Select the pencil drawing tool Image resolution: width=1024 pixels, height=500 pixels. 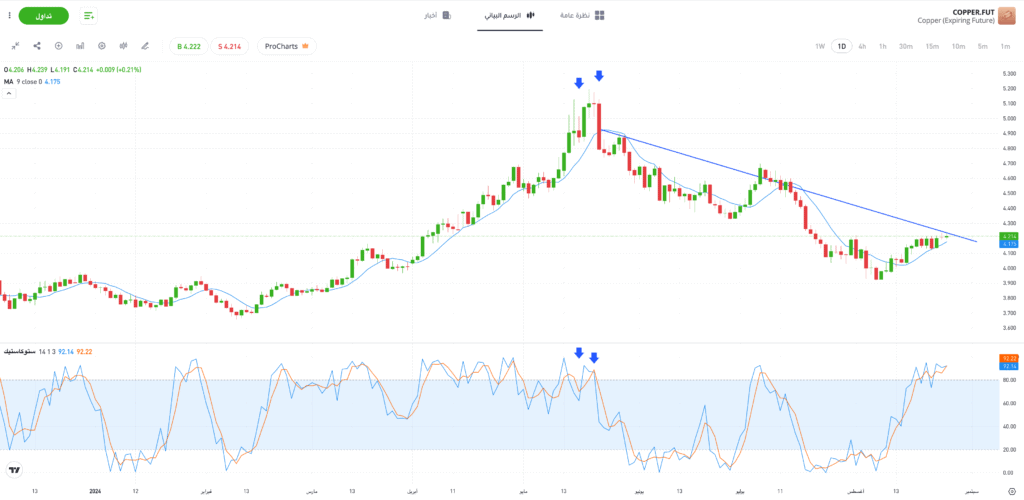click(145, 46)
